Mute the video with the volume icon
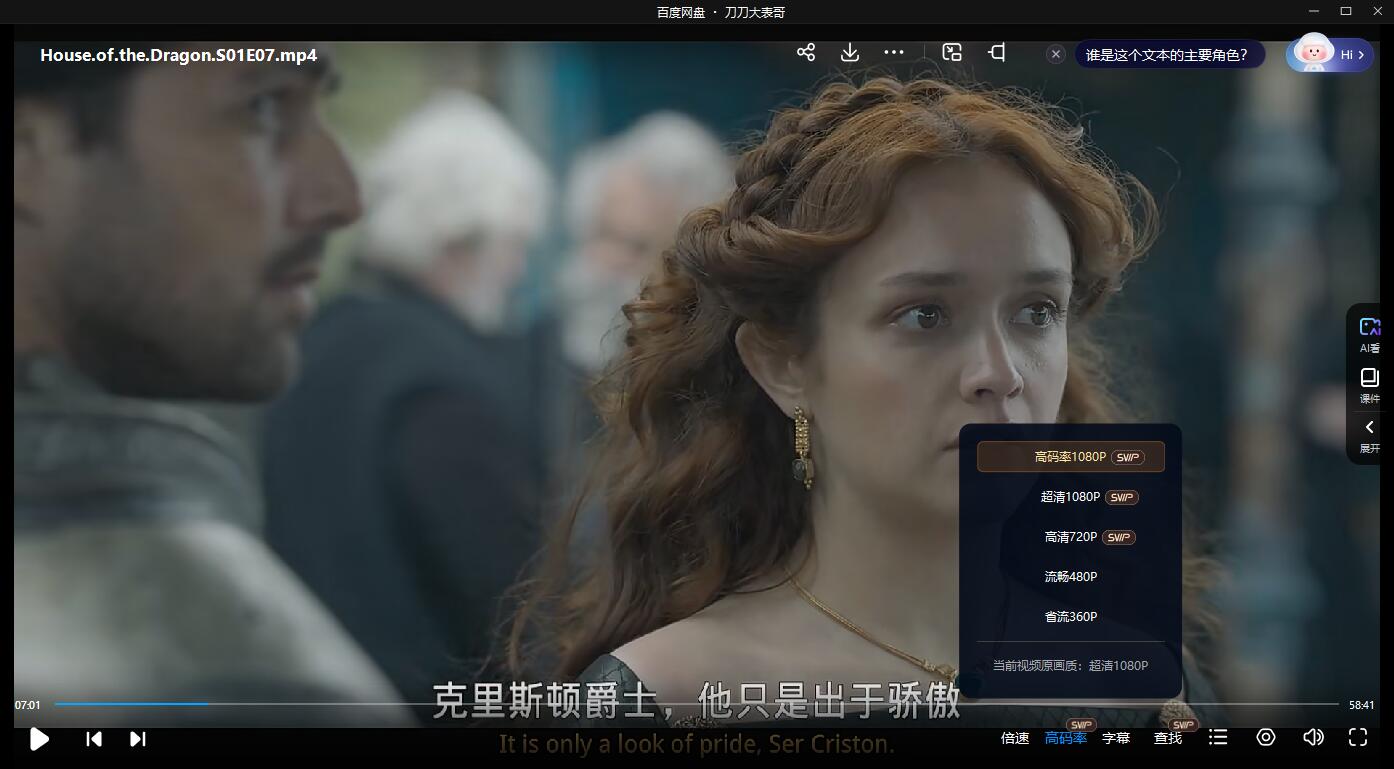 click(x=1313, y=737)
